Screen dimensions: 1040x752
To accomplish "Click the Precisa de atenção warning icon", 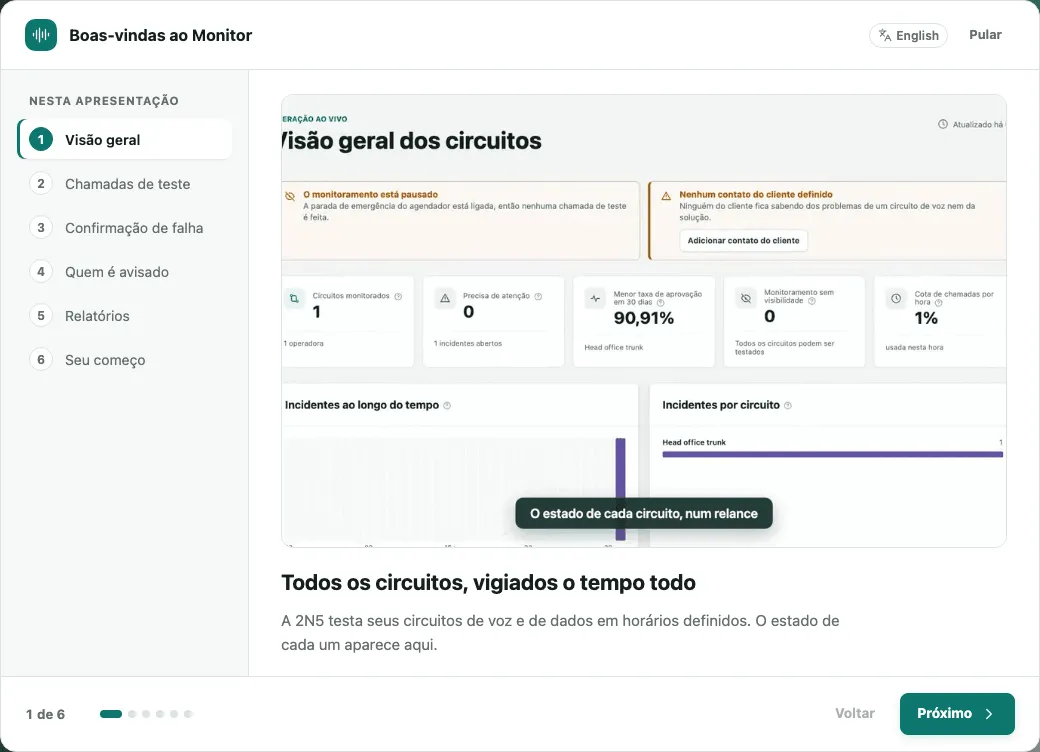I will click(x=445, y=298).
